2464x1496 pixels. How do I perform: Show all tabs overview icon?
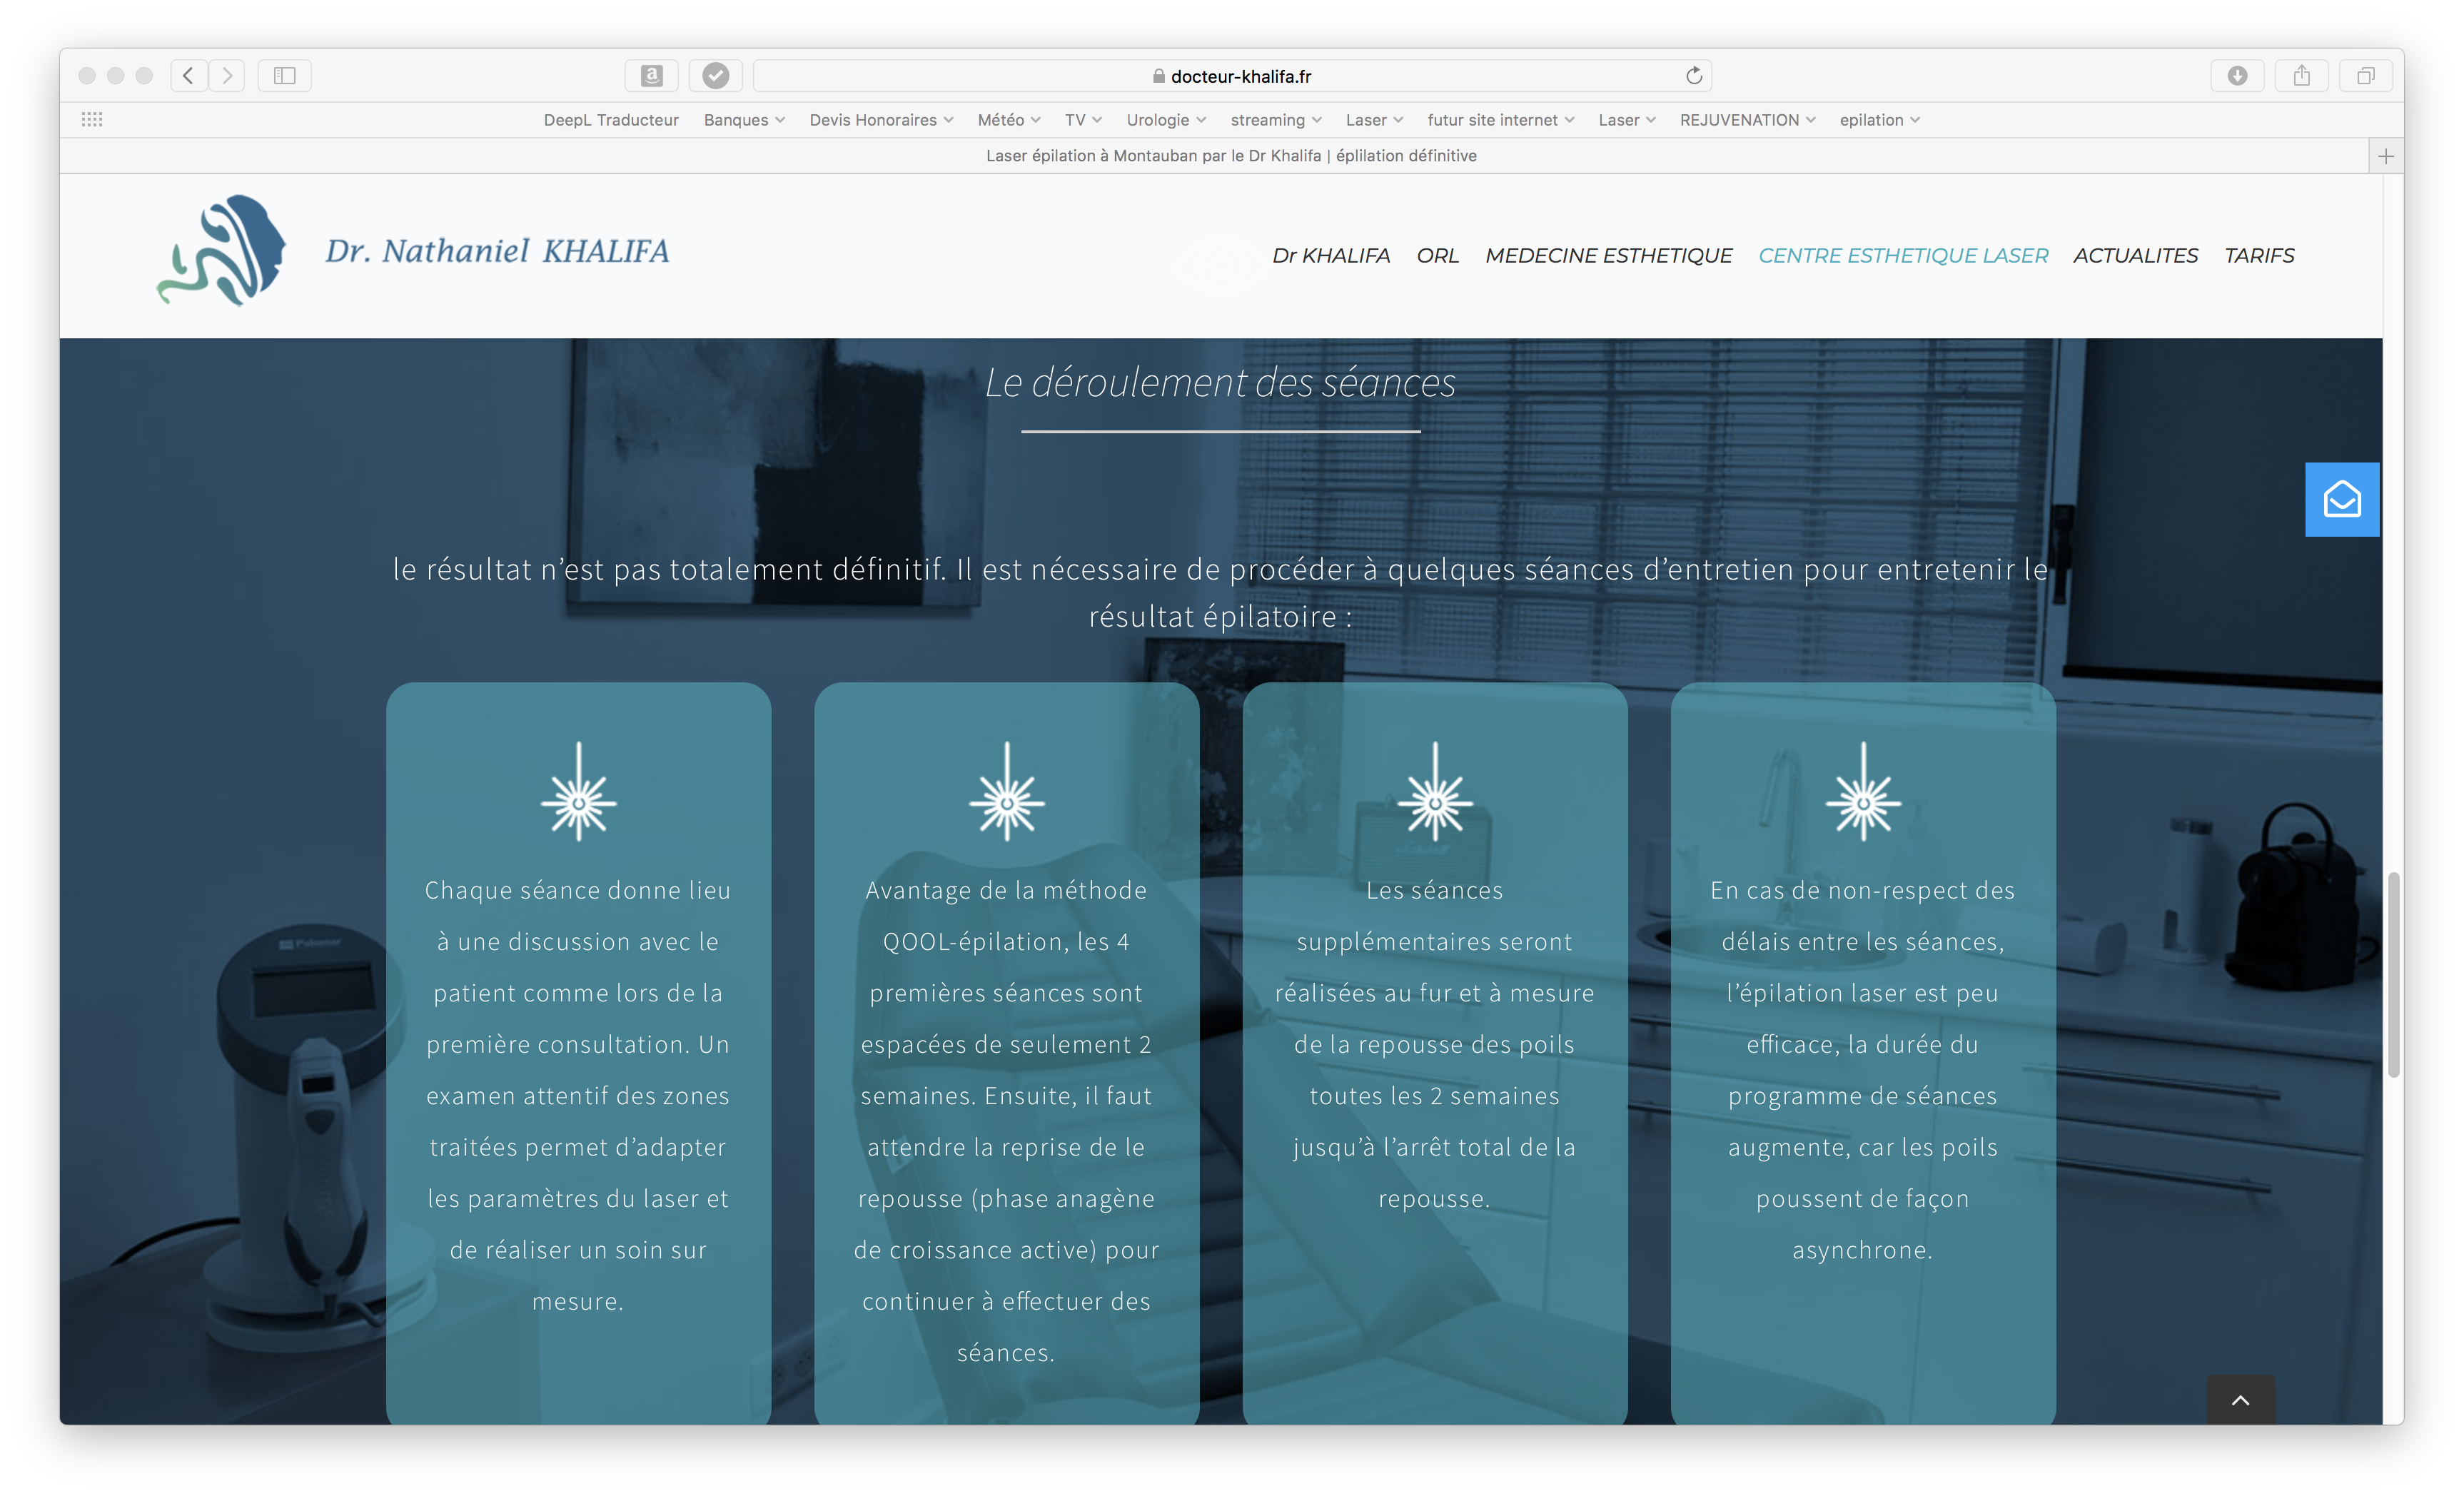[2365, 76]
